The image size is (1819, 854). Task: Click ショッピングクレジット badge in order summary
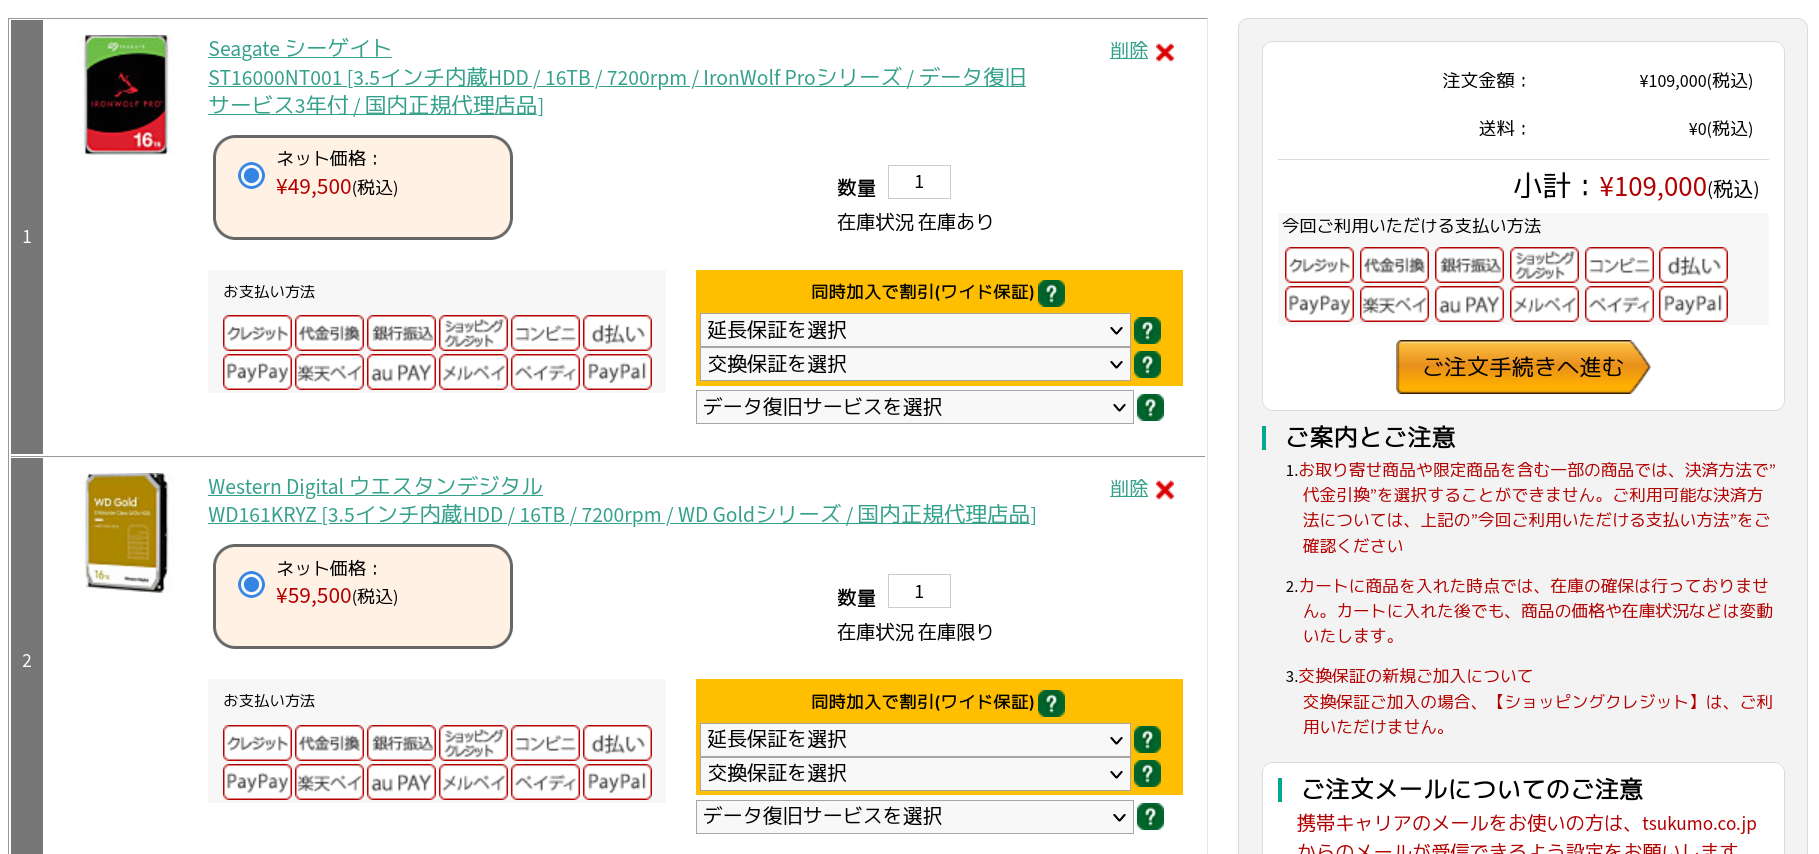(x=1544, y=265)
